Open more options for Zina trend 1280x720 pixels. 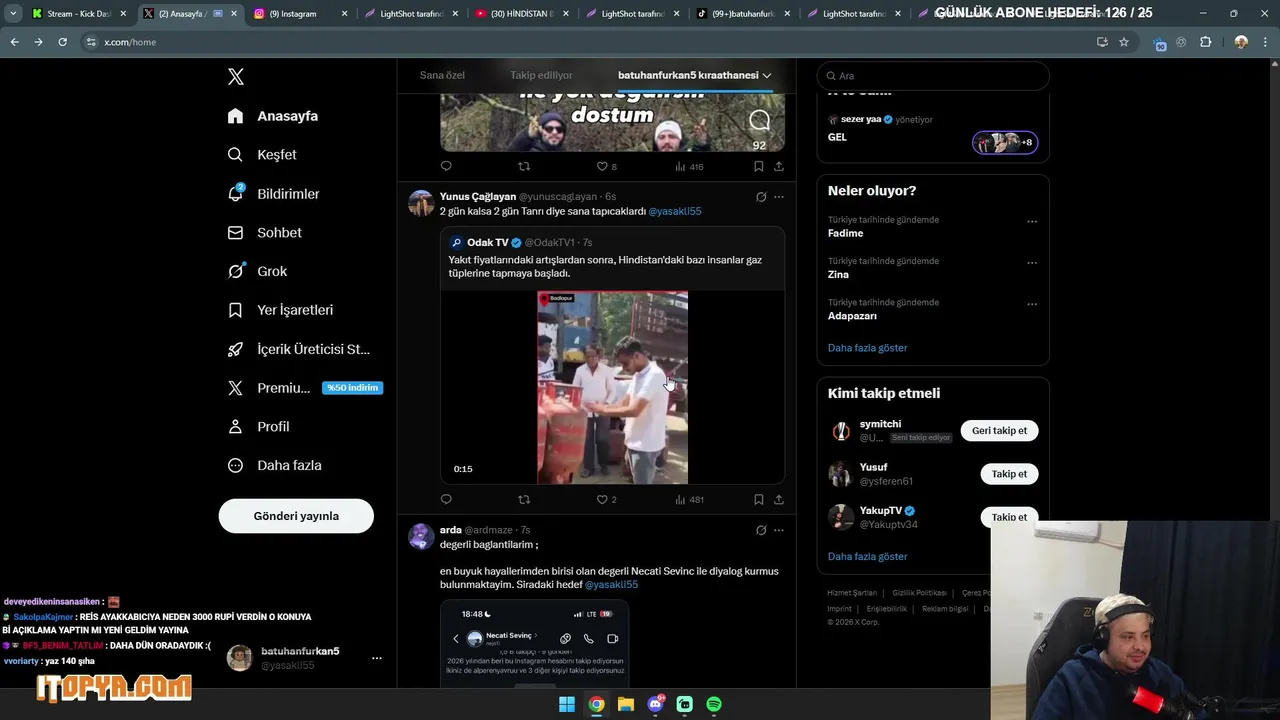[x=1032, y=262]
